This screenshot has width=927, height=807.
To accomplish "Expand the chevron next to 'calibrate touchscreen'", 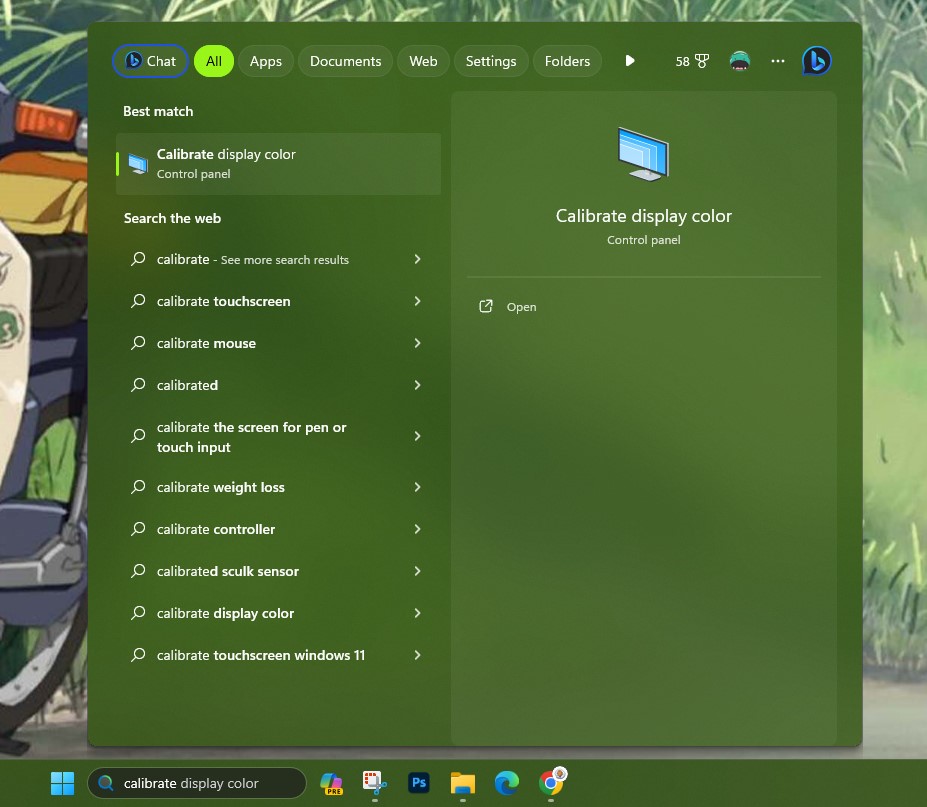I will [x=417, y=301].
